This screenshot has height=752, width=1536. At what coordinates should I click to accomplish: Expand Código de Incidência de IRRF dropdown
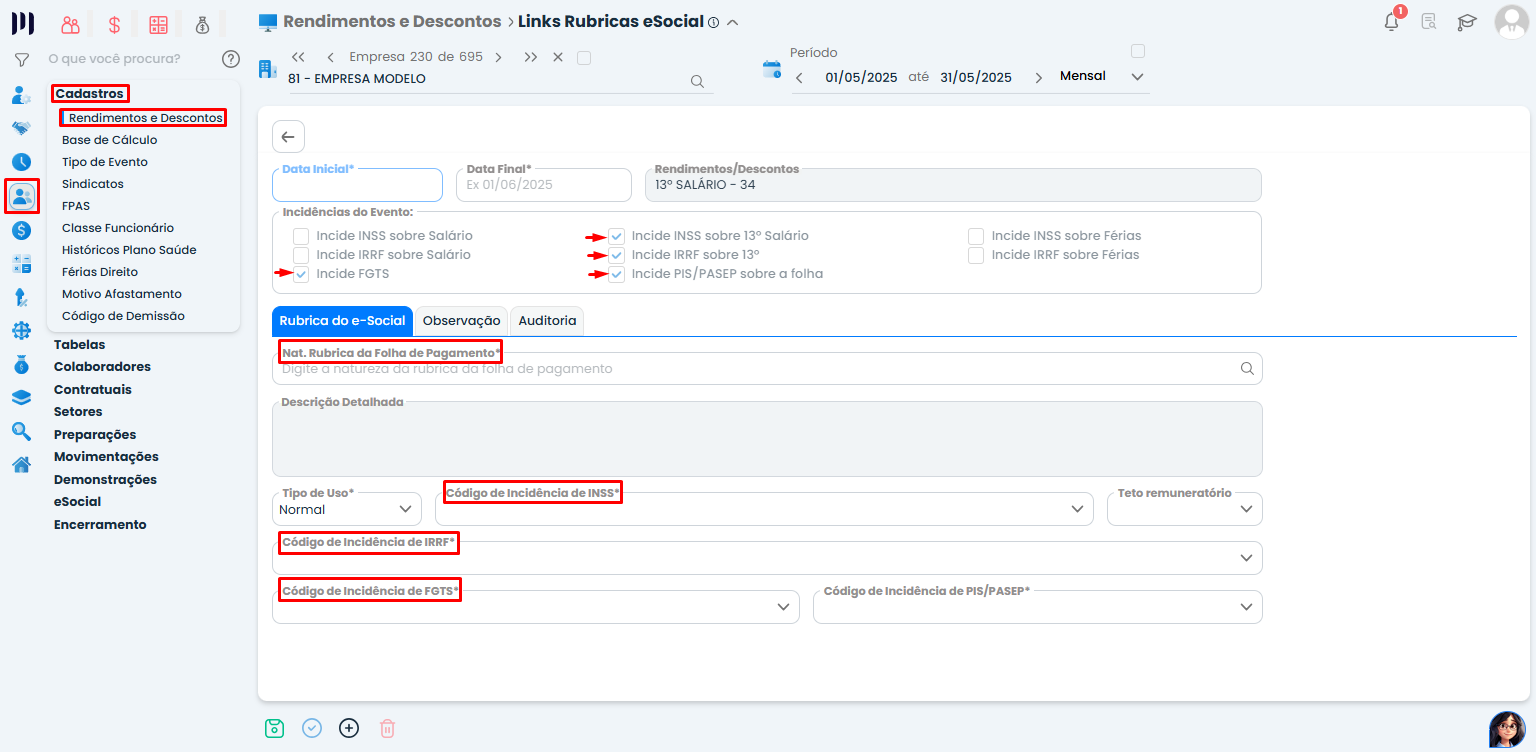1246,558
